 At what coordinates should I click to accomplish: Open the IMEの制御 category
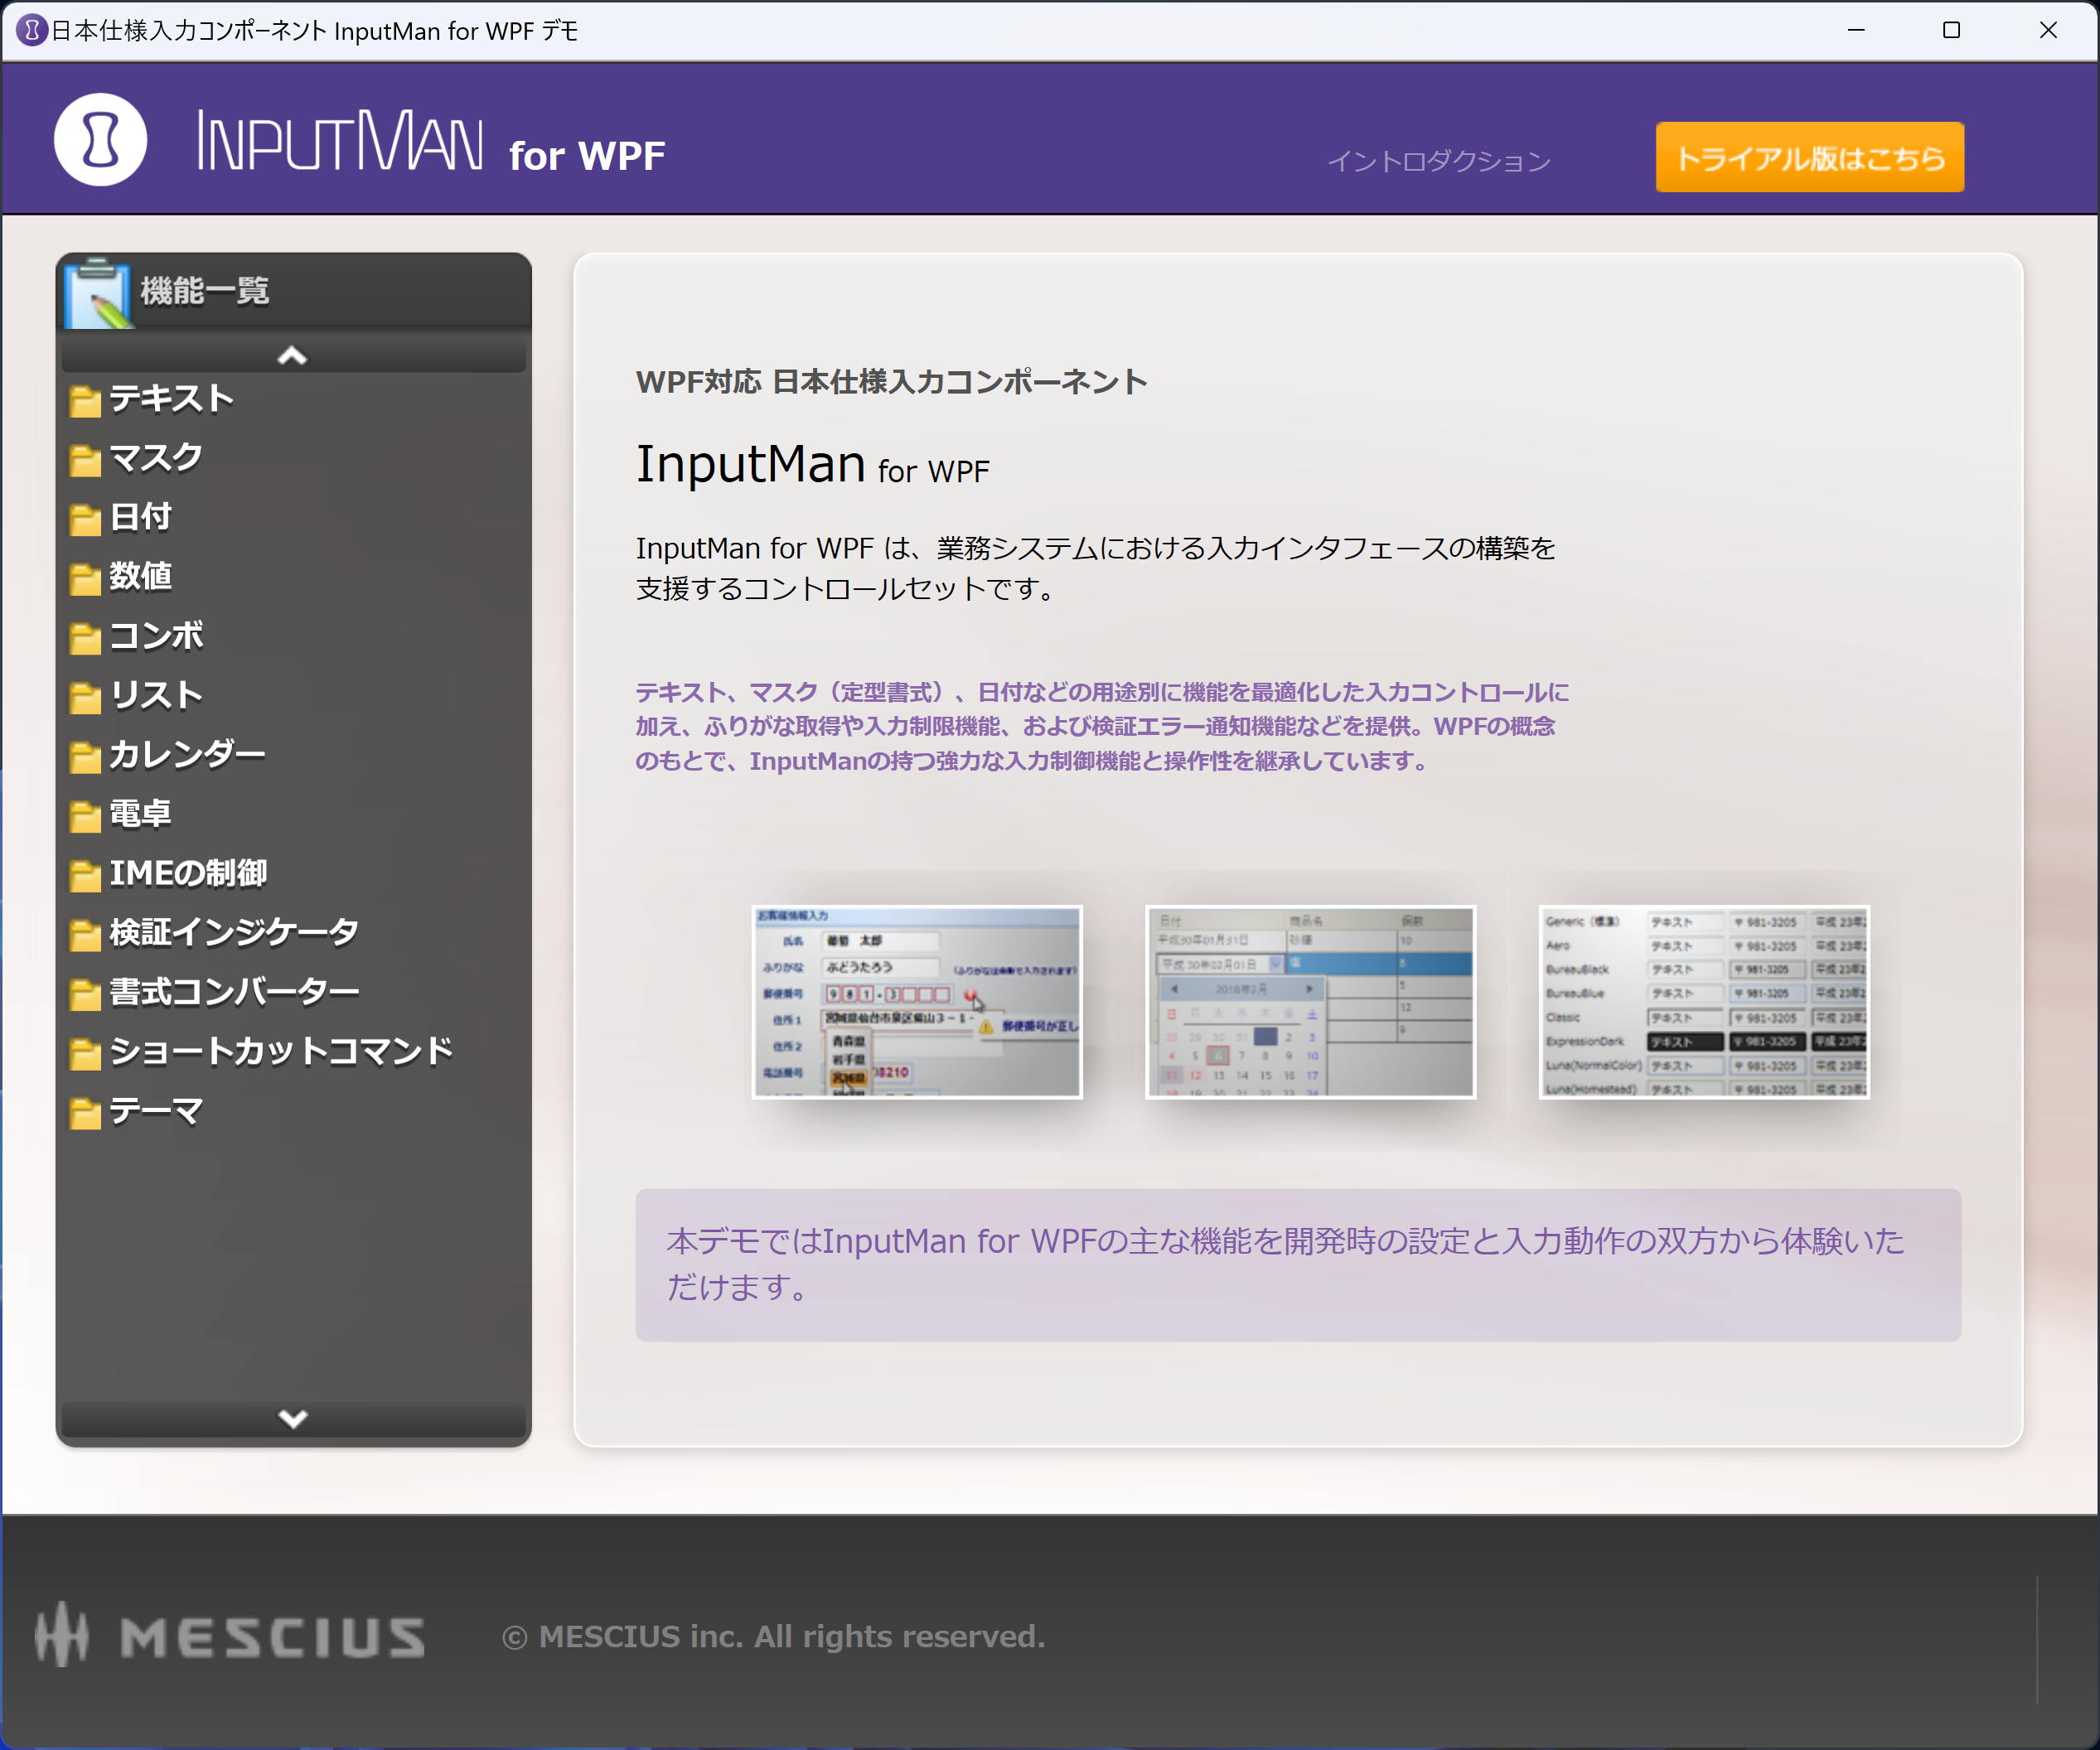pos(188,873)
